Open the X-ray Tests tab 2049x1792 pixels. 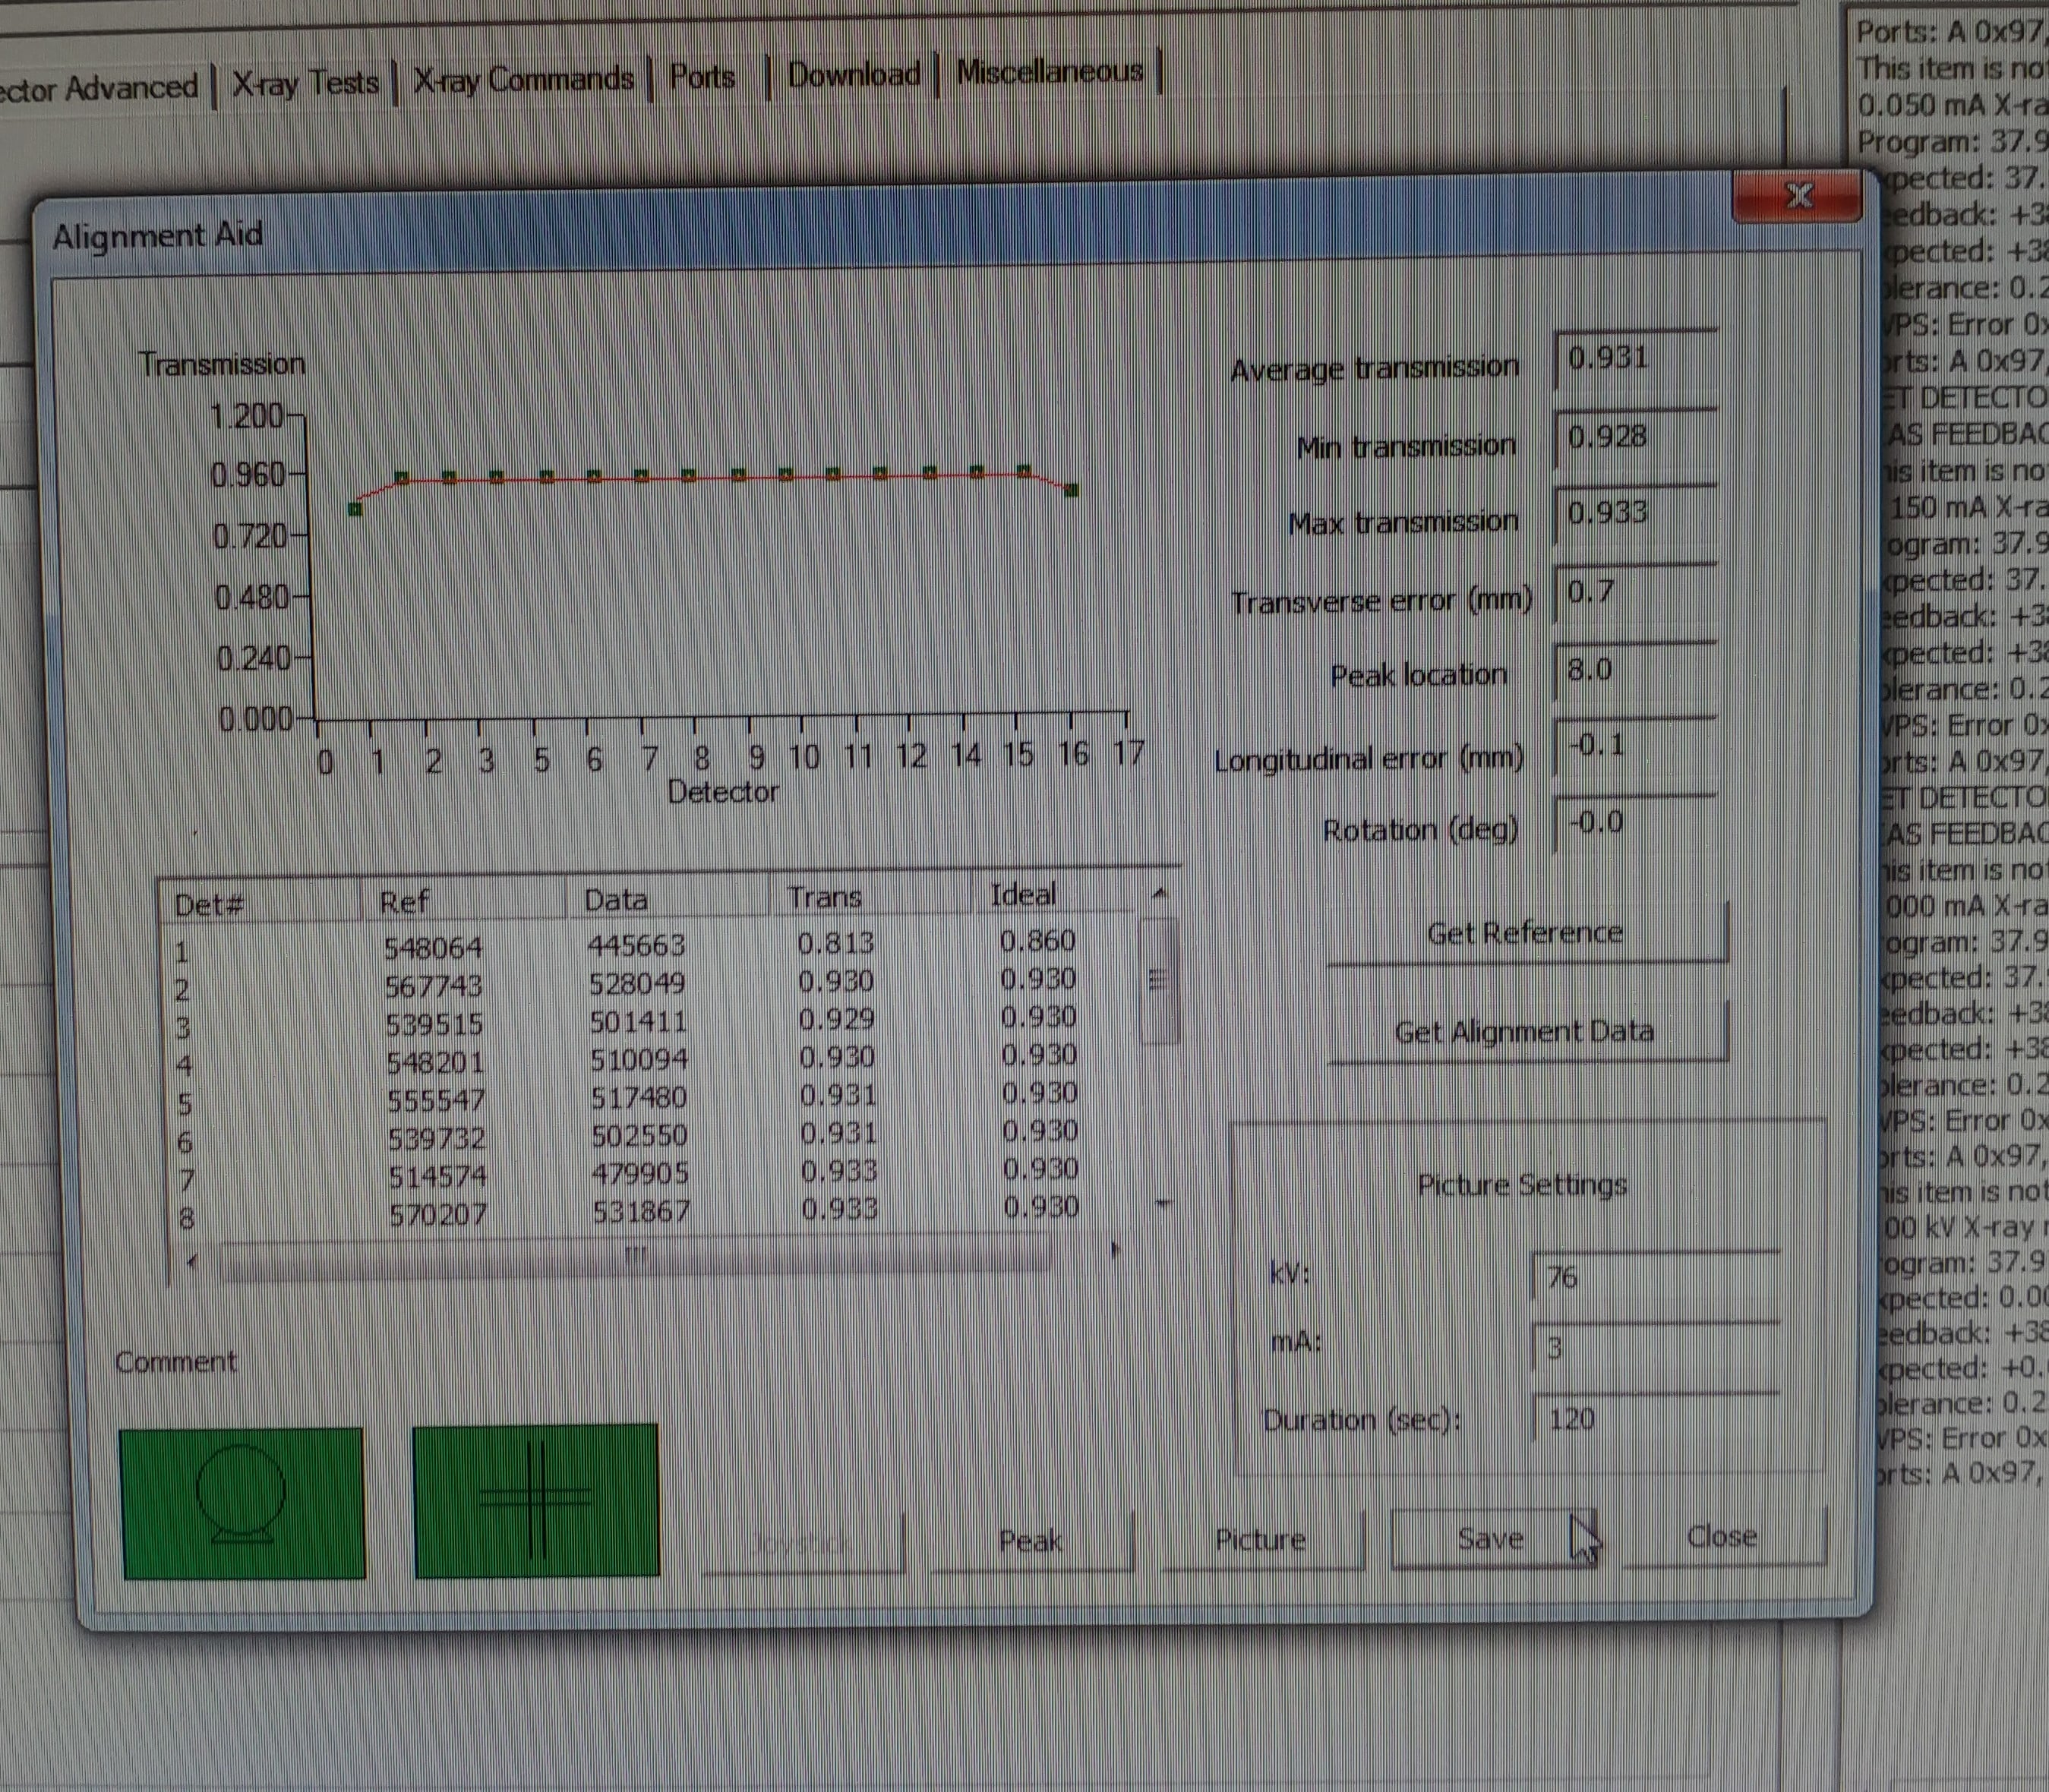[306, 83]
